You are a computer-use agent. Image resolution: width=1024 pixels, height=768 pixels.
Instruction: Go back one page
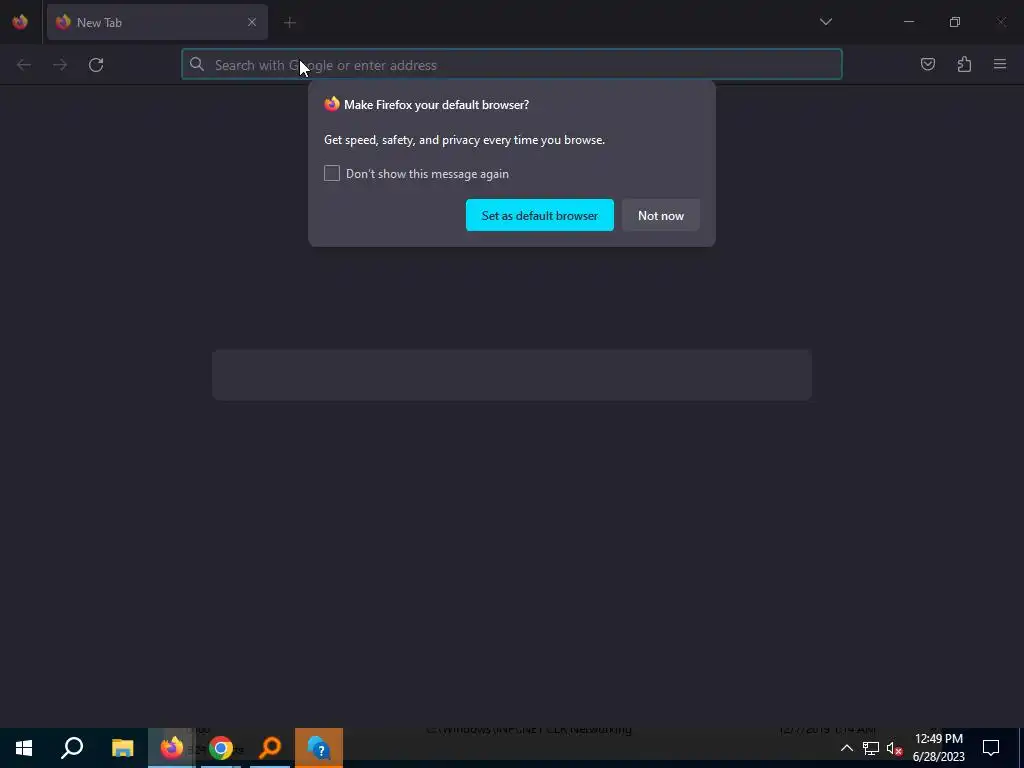(24, 65)
